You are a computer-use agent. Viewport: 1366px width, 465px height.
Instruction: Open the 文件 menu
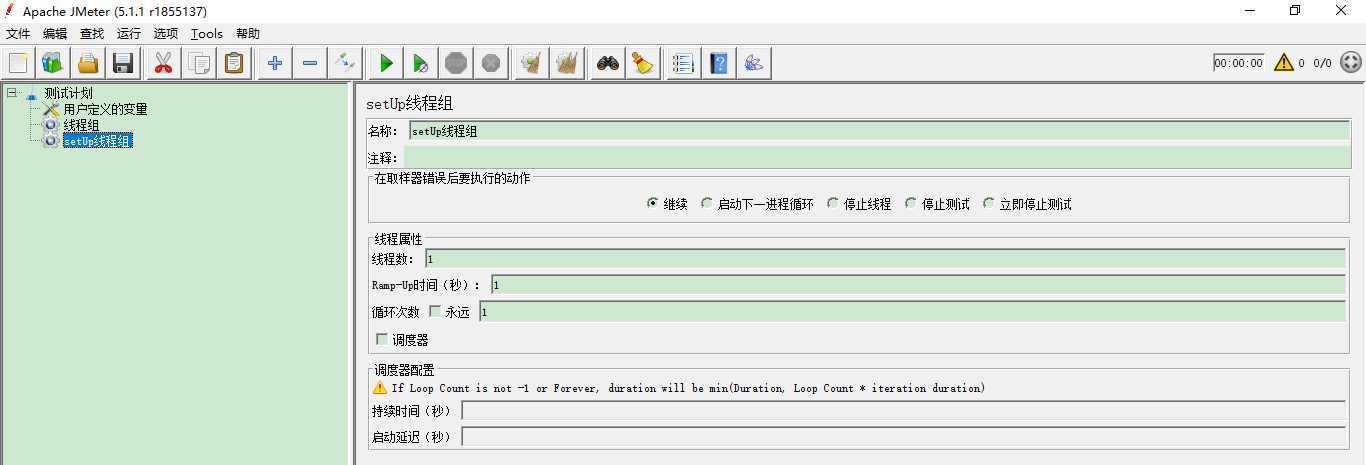18,34
